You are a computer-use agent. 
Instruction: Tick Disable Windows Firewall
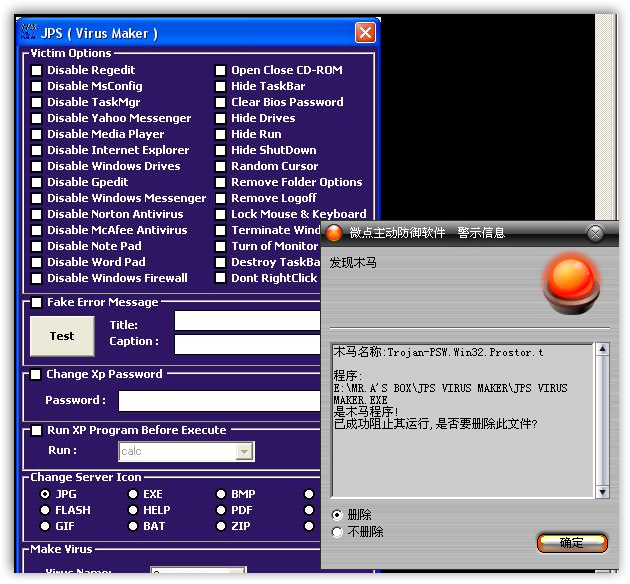(37, 278)
